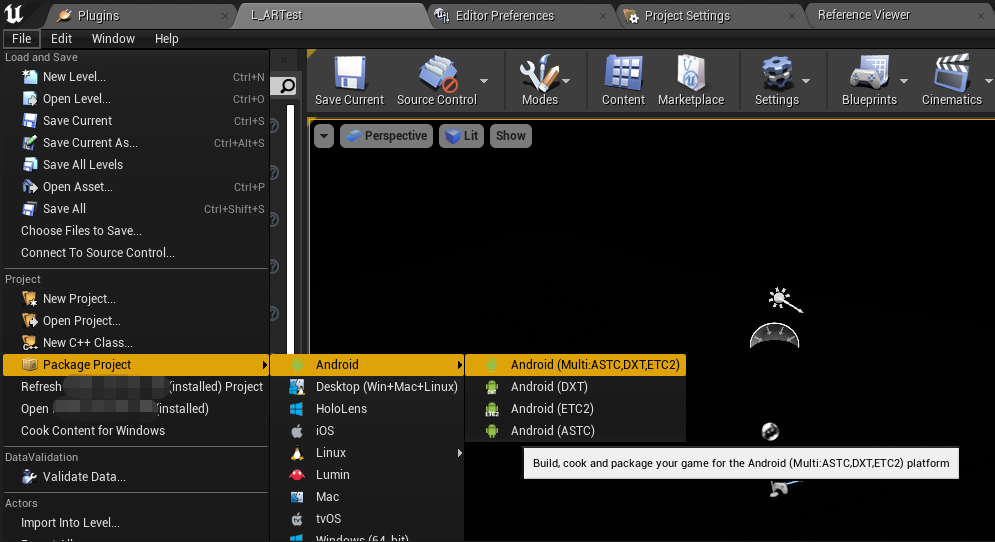Open the File menu

pos(22,39)
